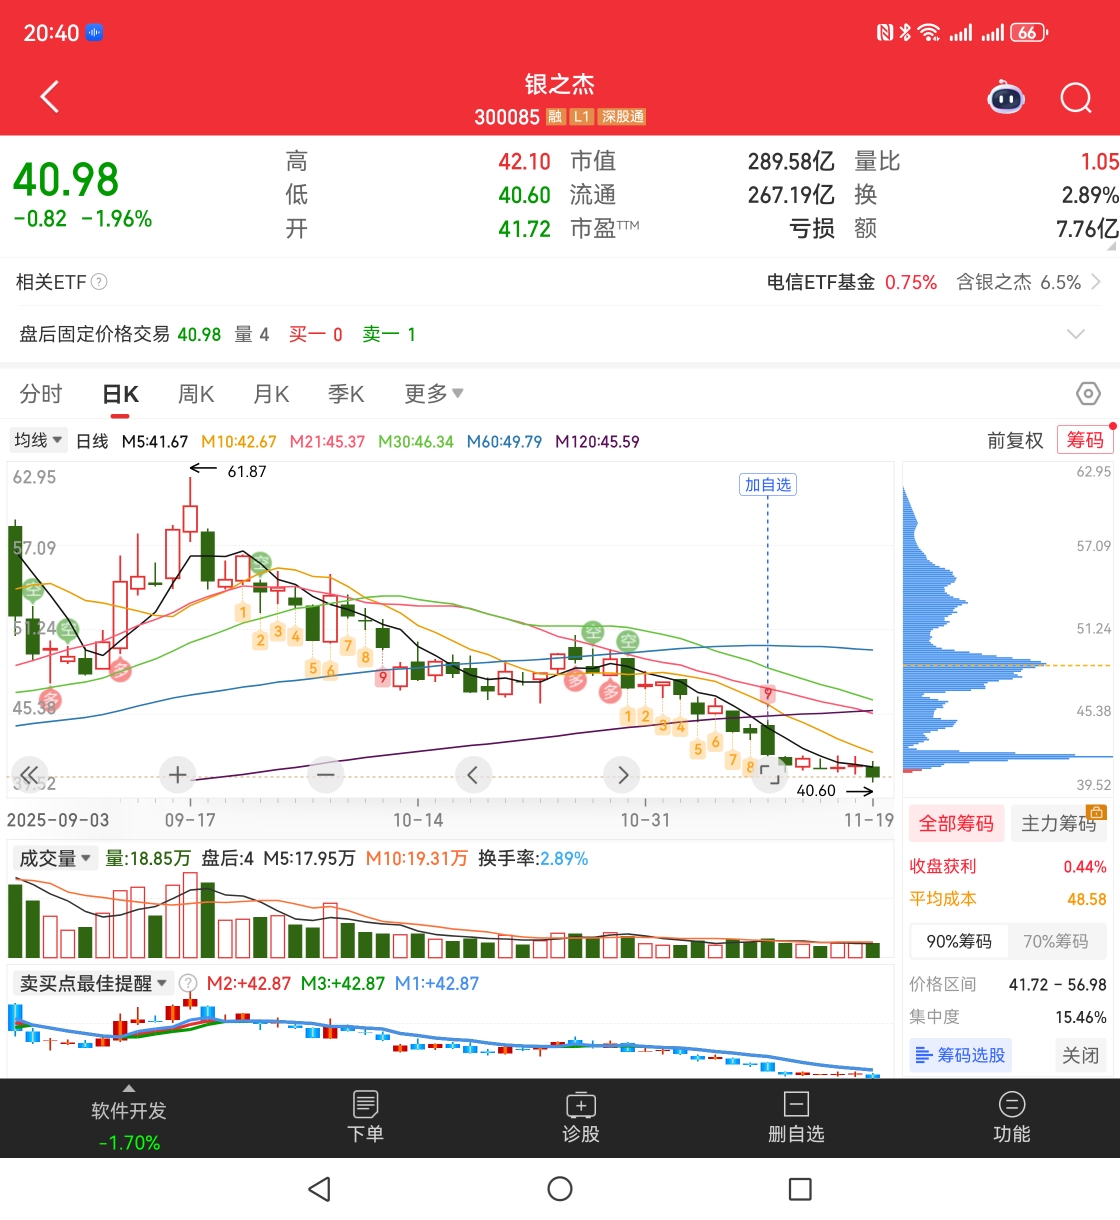Select the 主力筹码 option
The height and width of the screenshot is (1220, 1120).
pos(1059,823)
